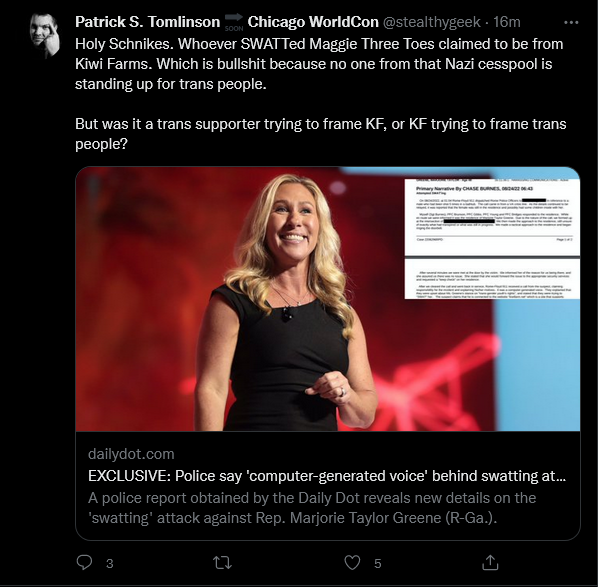Visit the @stealthygeek handle
This screenshot has width=598, height=587.
431,22
